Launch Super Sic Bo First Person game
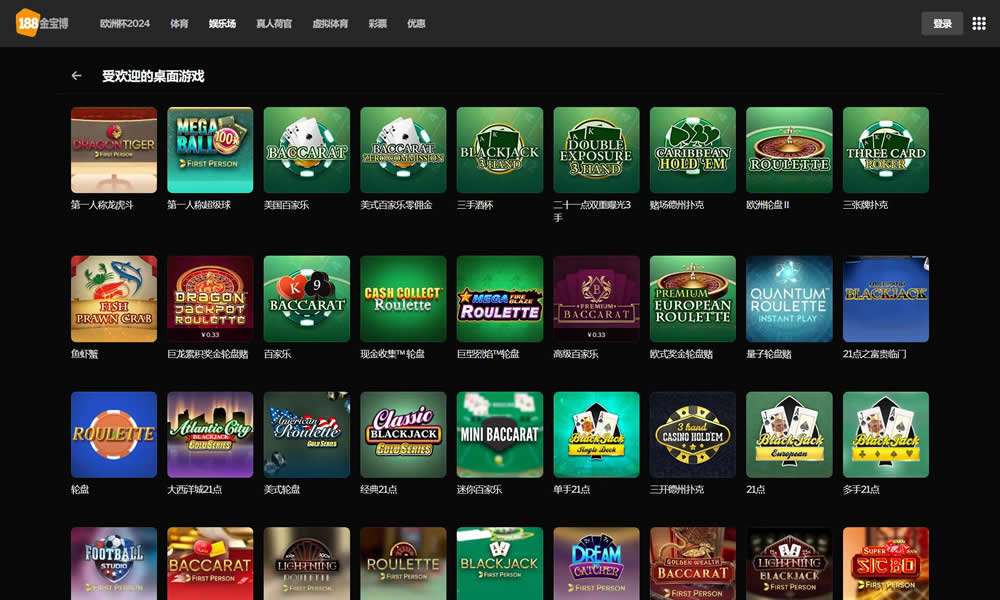The image size is (1000, 600). (886, 564)
